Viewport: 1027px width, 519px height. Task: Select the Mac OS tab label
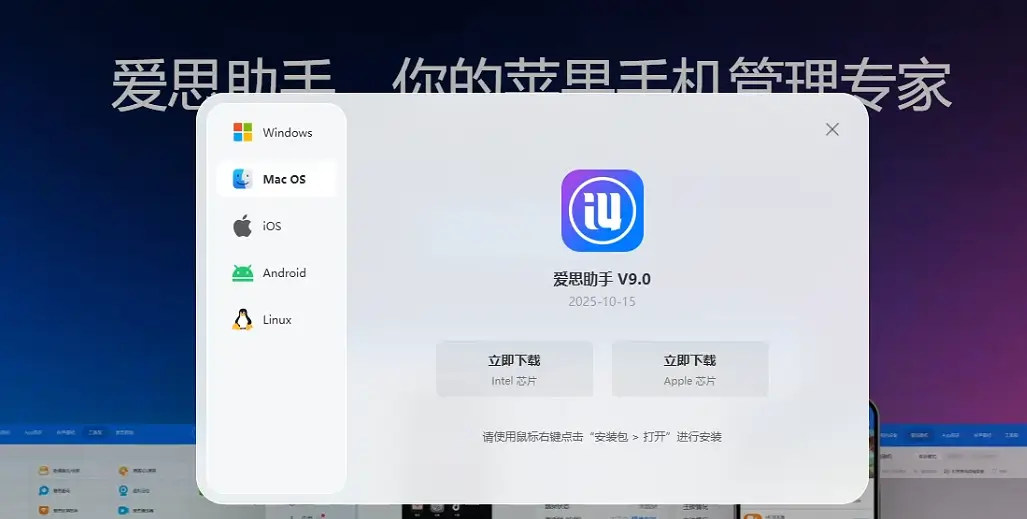pos(284,180)
